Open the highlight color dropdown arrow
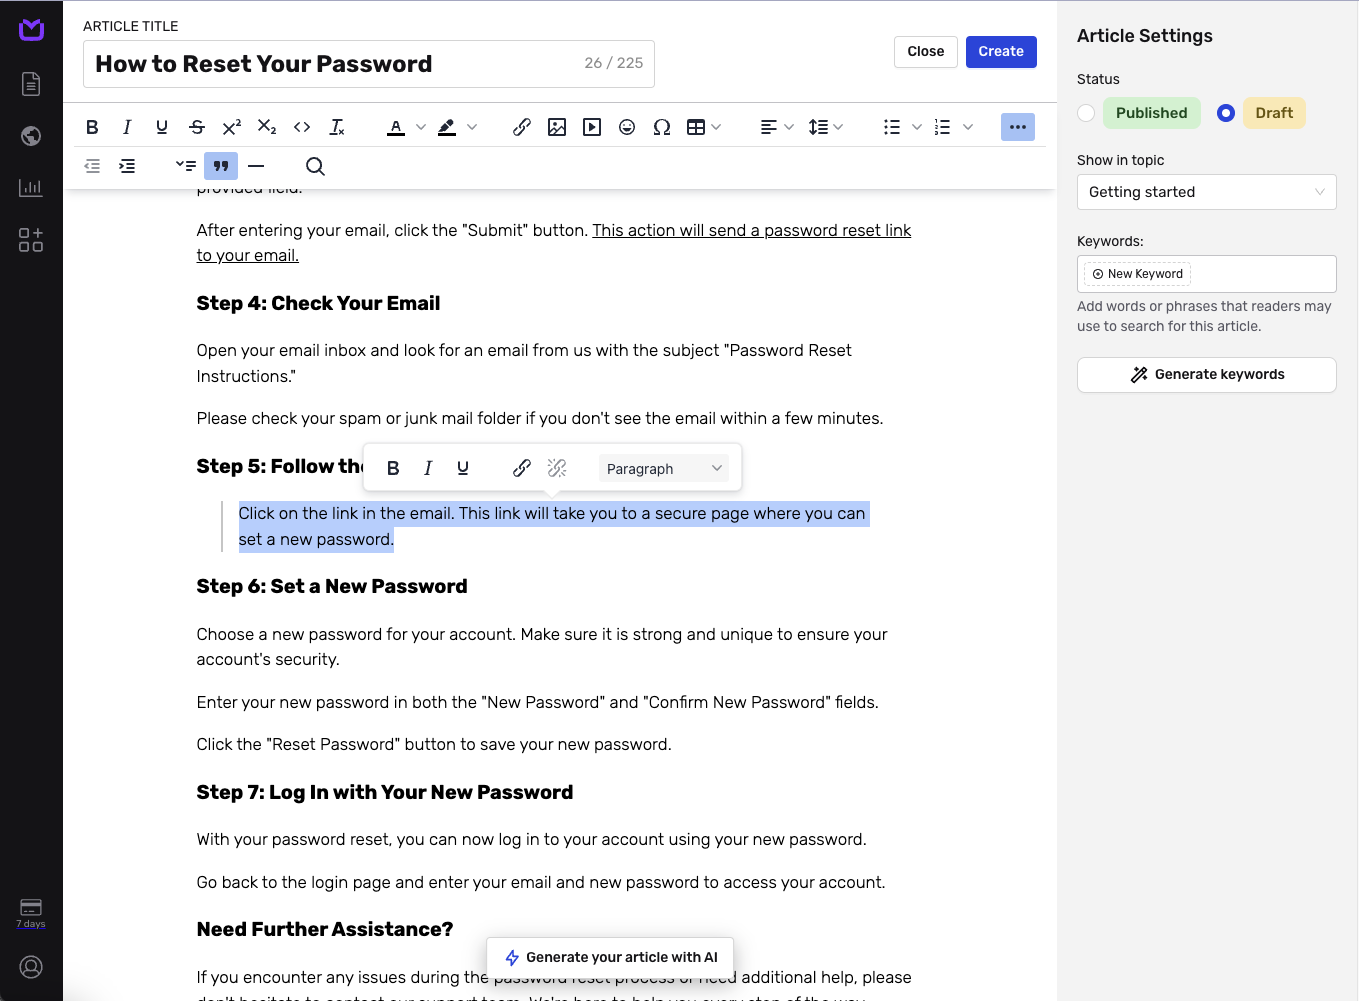Viewport: 1359px width, 1001px height. [472, 127]
